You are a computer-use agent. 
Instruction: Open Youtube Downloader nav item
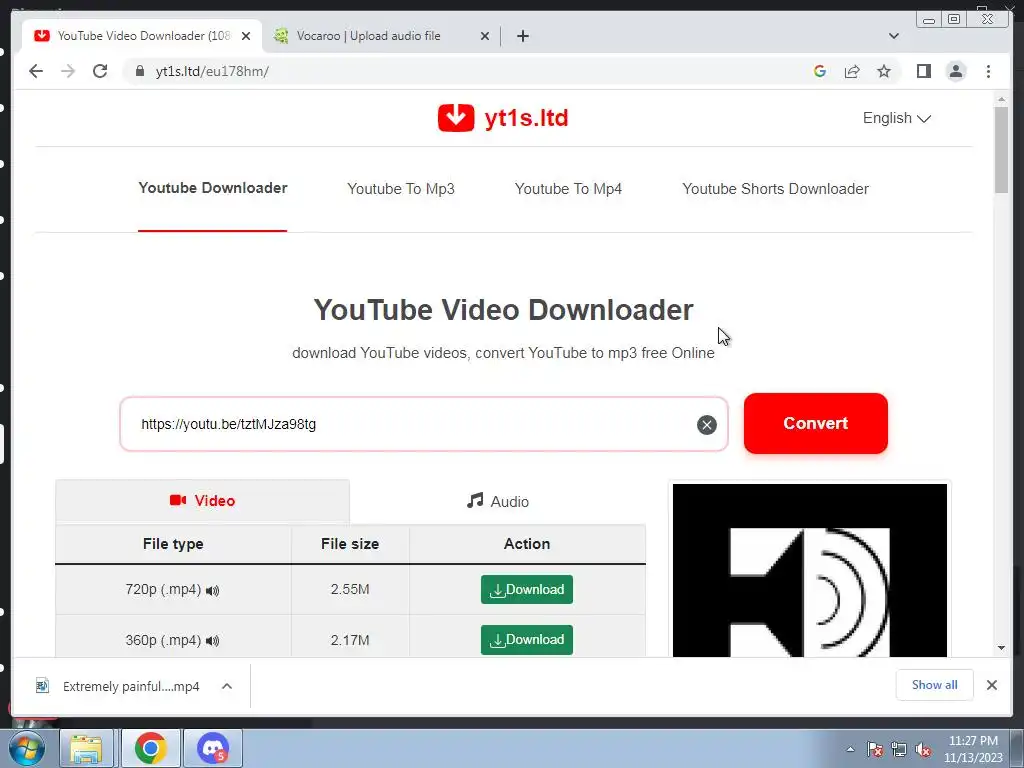coord(213,188)
